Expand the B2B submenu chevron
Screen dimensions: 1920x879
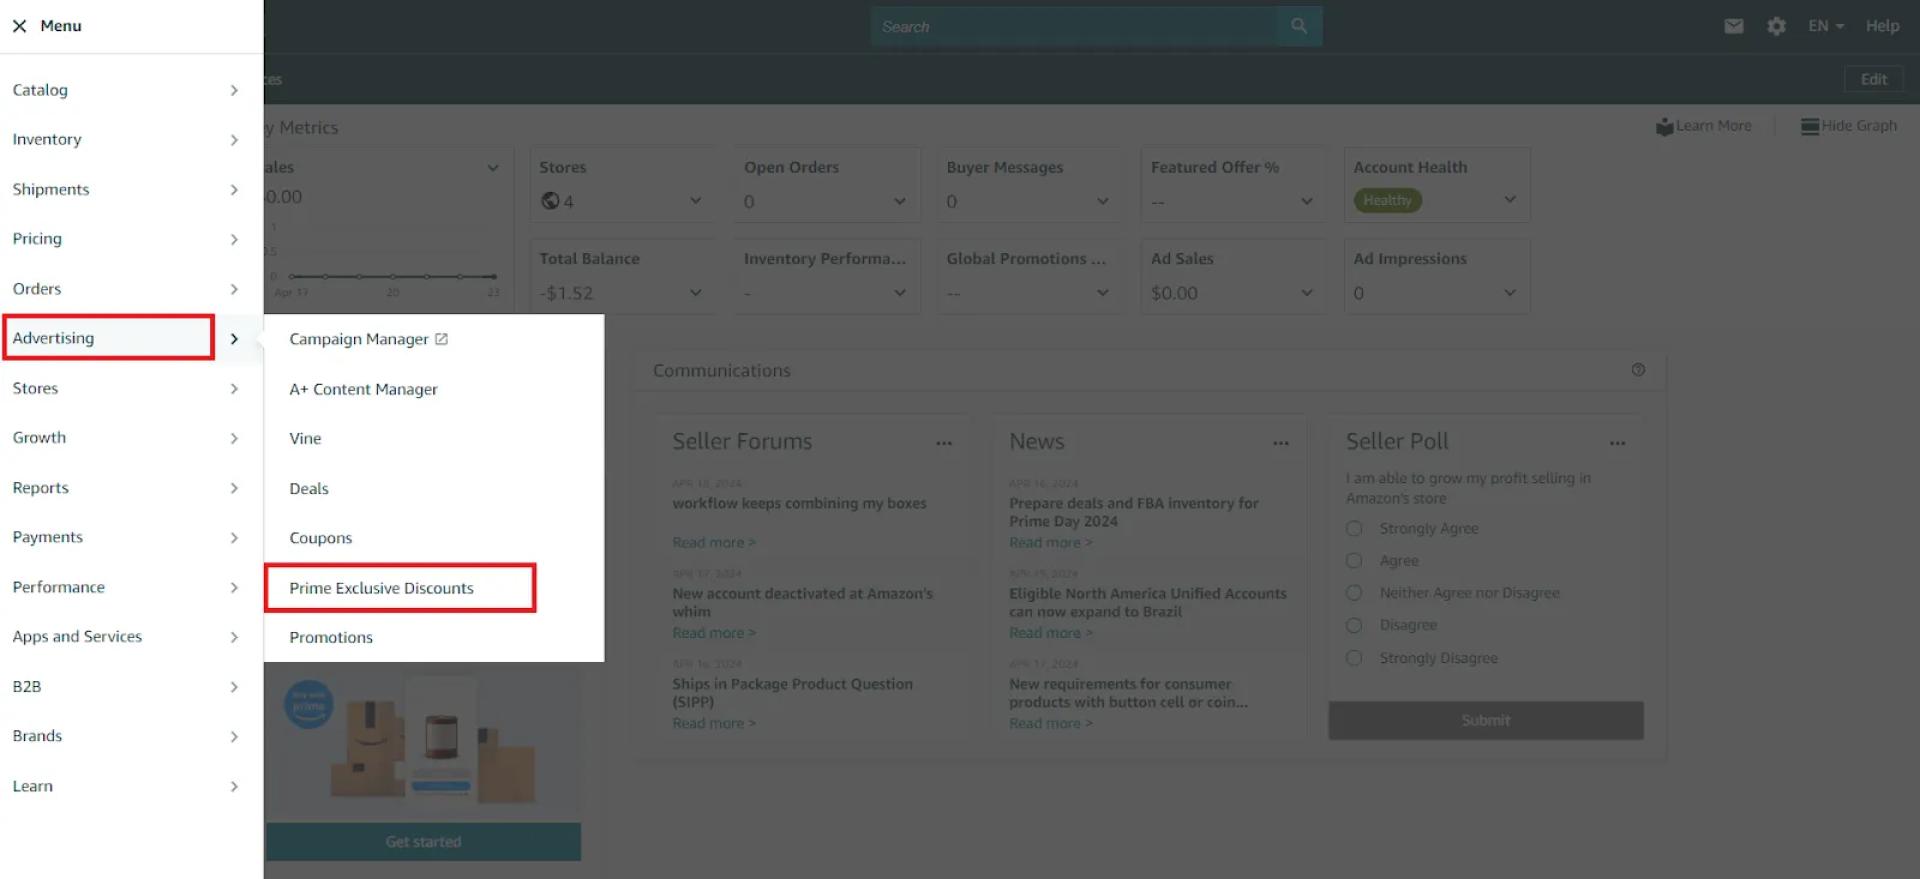coord(234,687)
